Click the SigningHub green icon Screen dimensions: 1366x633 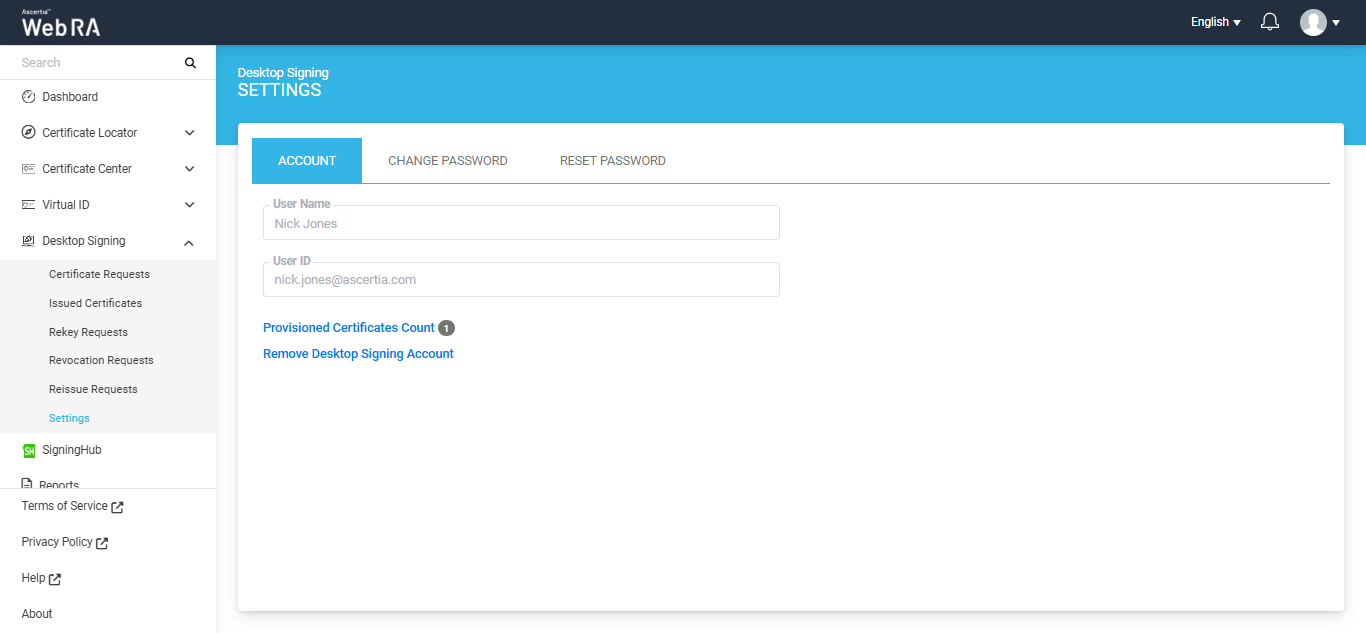(29, 451)
